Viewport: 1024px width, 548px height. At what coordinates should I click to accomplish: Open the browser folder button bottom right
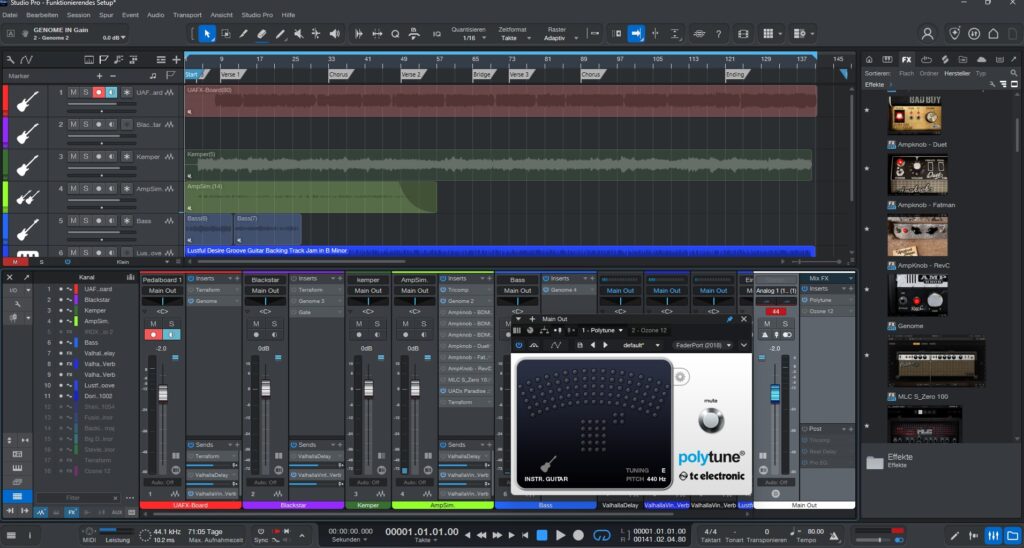1012,535
